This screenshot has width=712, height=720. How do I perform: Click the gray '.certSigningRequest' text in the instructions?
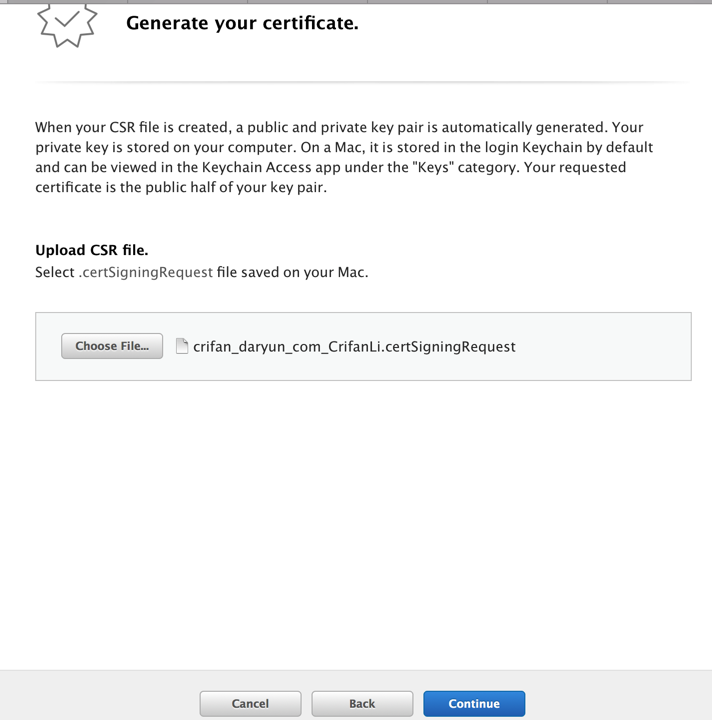point(146,272)
